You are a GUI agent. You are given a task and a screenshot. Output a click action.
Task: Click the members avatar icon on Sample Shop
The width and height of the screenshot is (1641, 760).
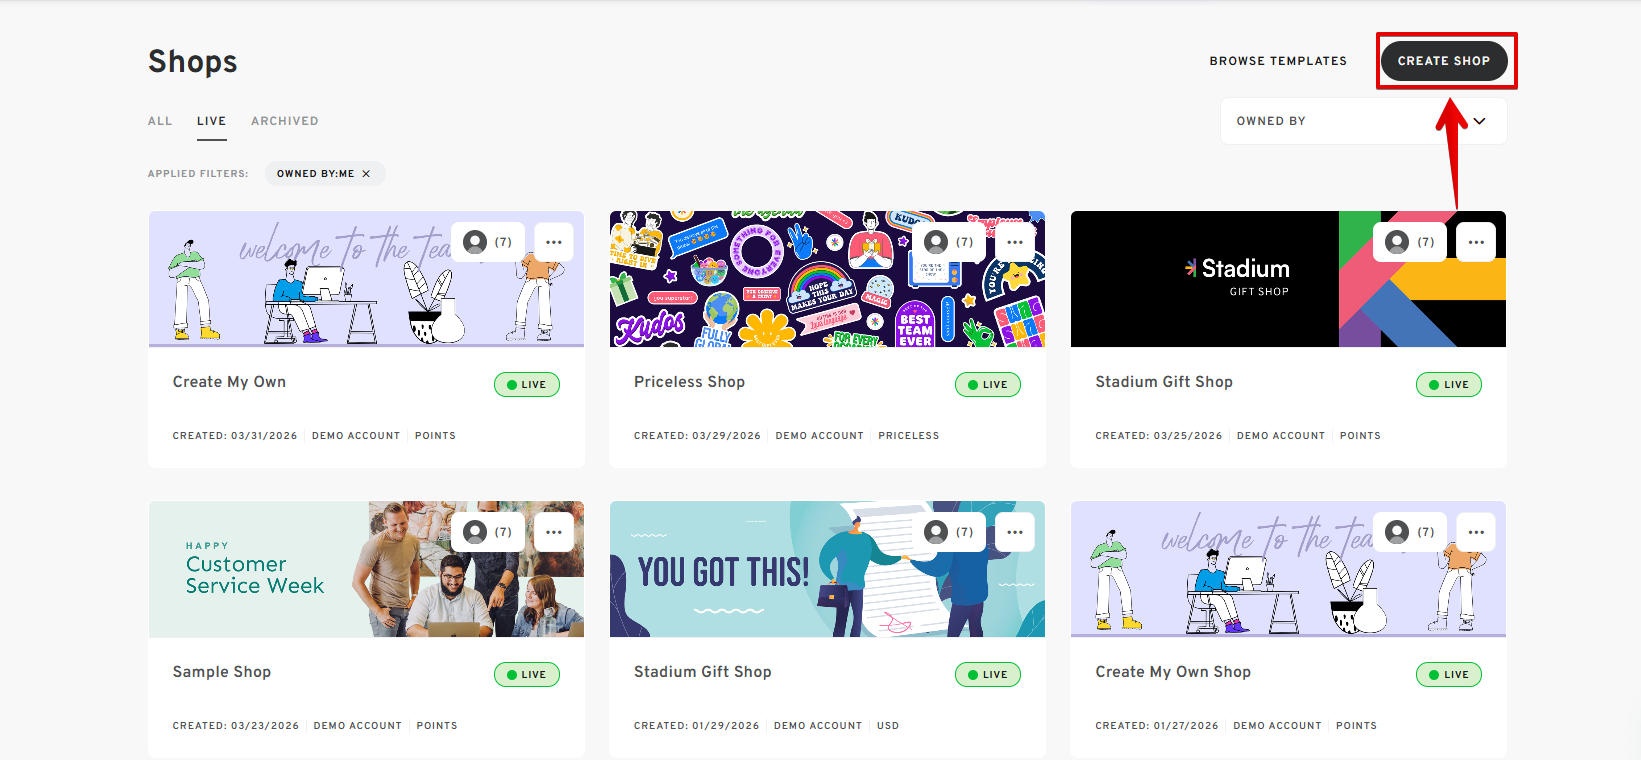click(476, 532)
